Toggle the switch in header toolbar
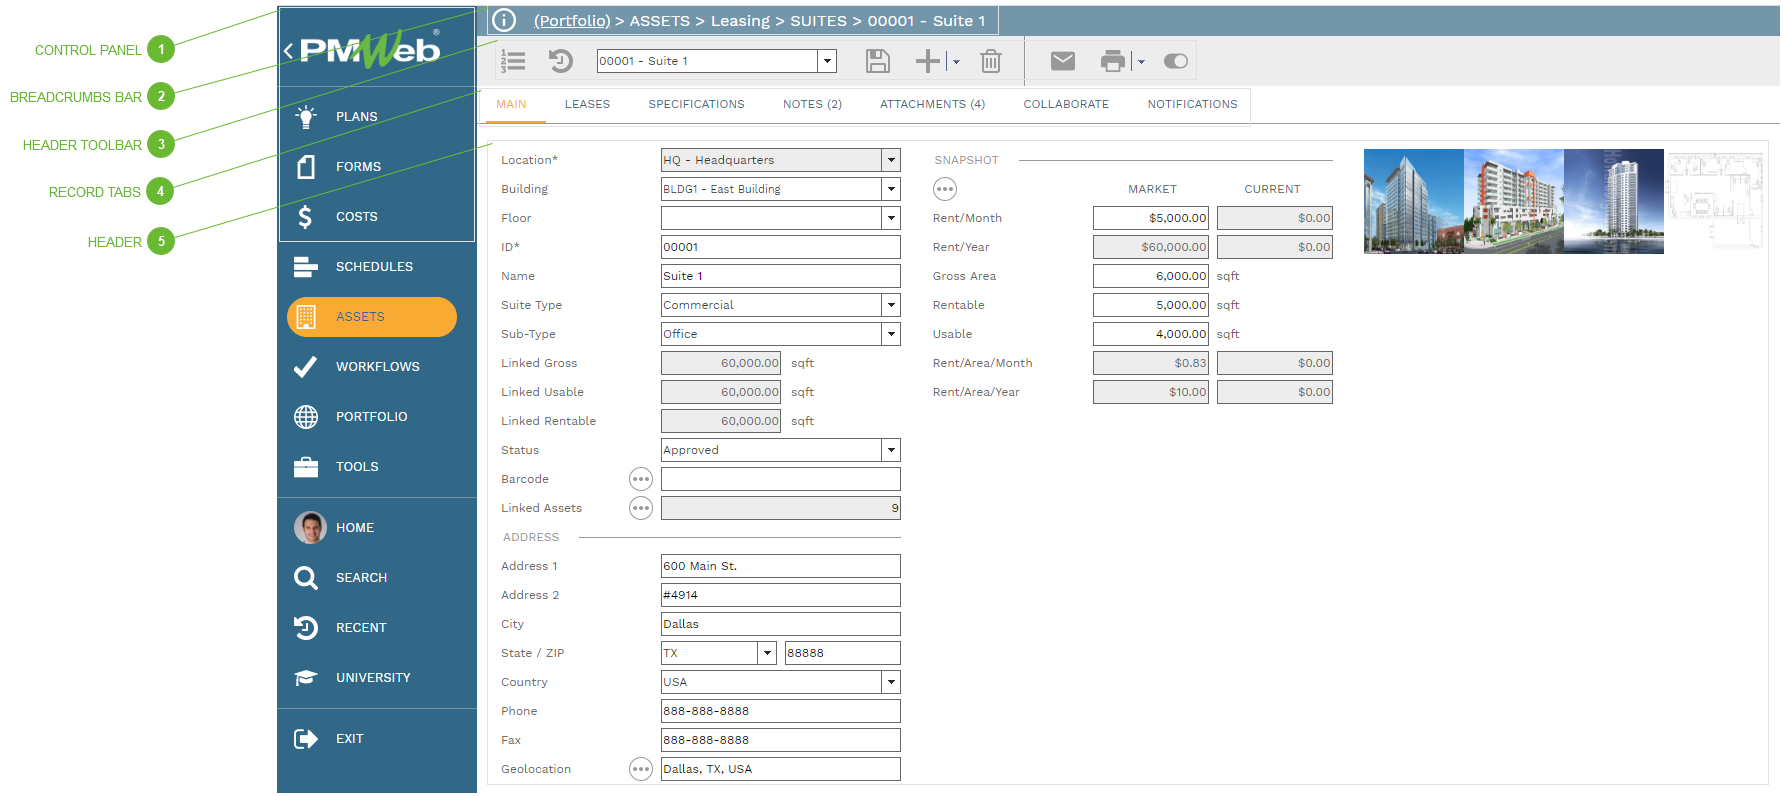Screen dimensions: 1783x796 click(x=1175, y=61)
